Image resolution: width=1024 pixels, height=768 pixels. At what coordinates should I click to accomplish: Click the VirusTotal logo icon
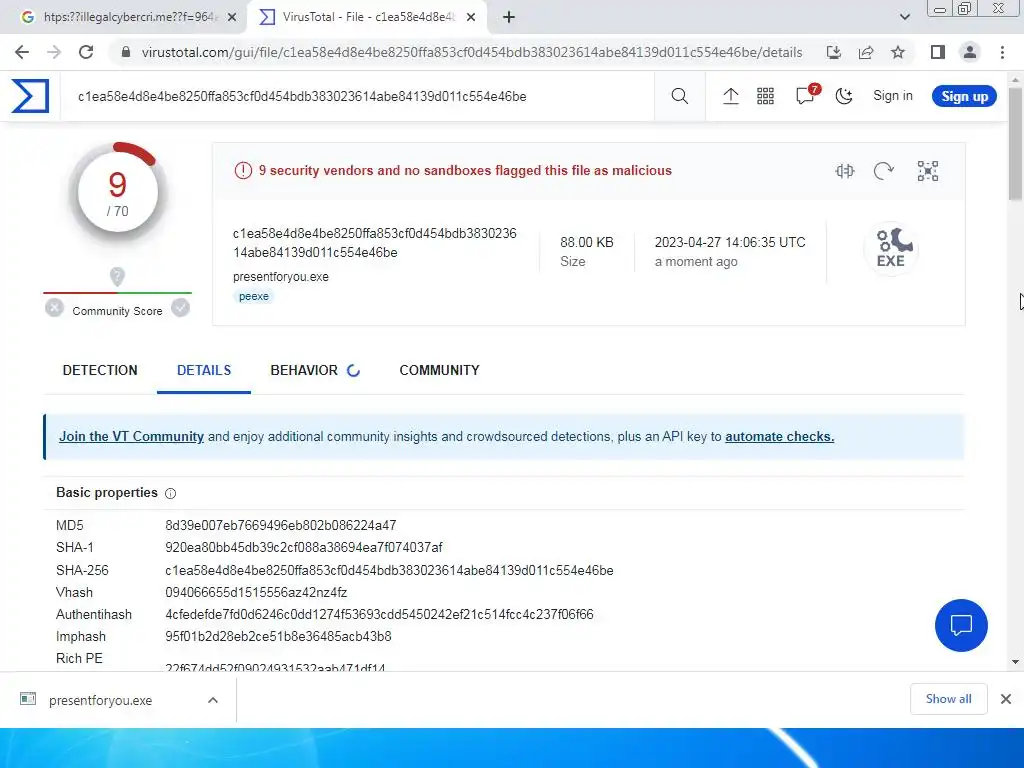[30, 96]
